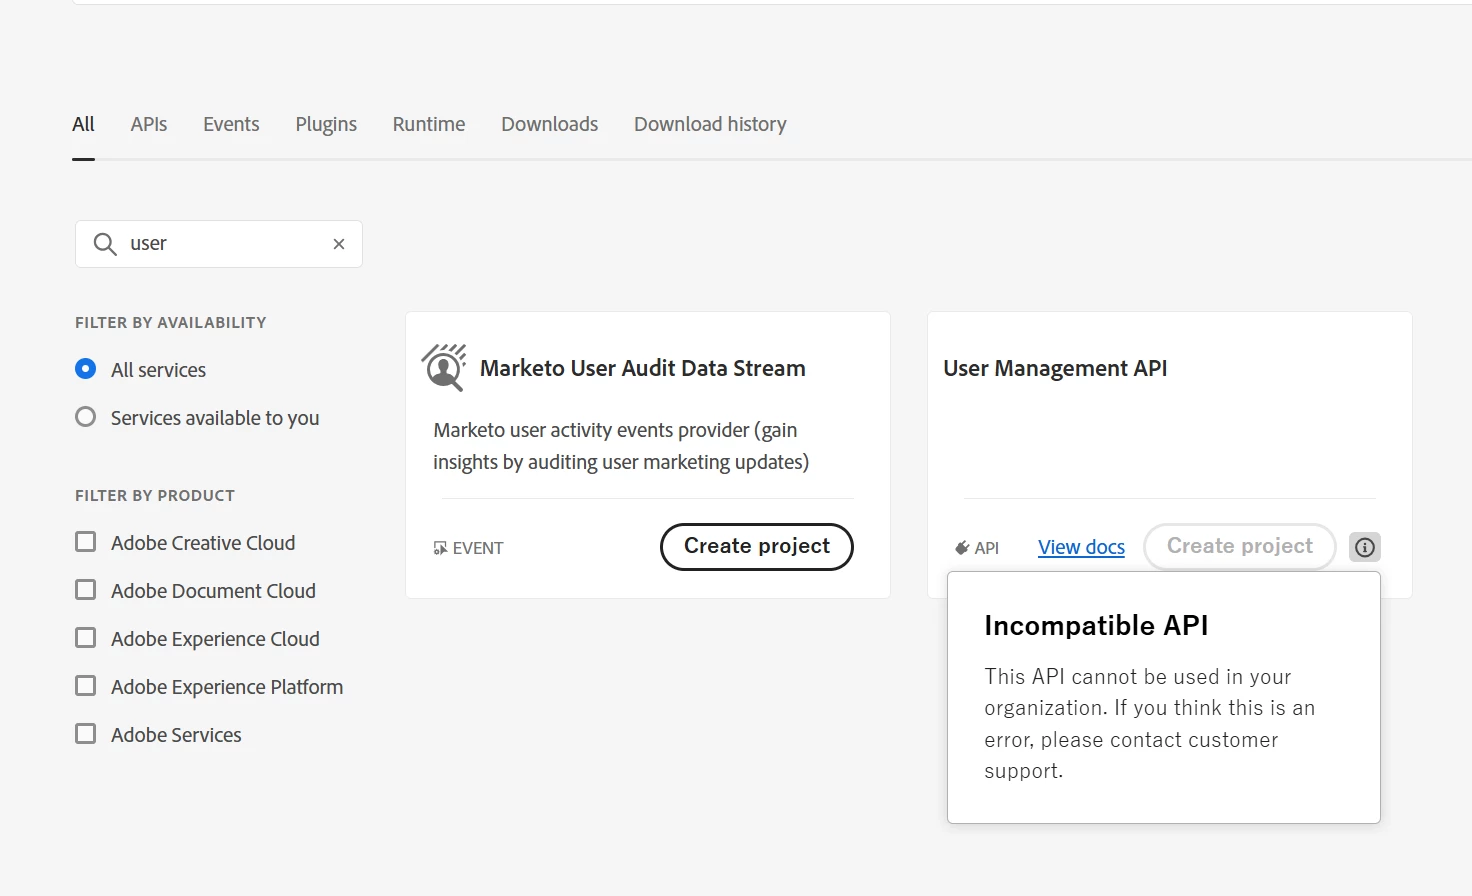Open the Plugins tab

pos(326,124)
